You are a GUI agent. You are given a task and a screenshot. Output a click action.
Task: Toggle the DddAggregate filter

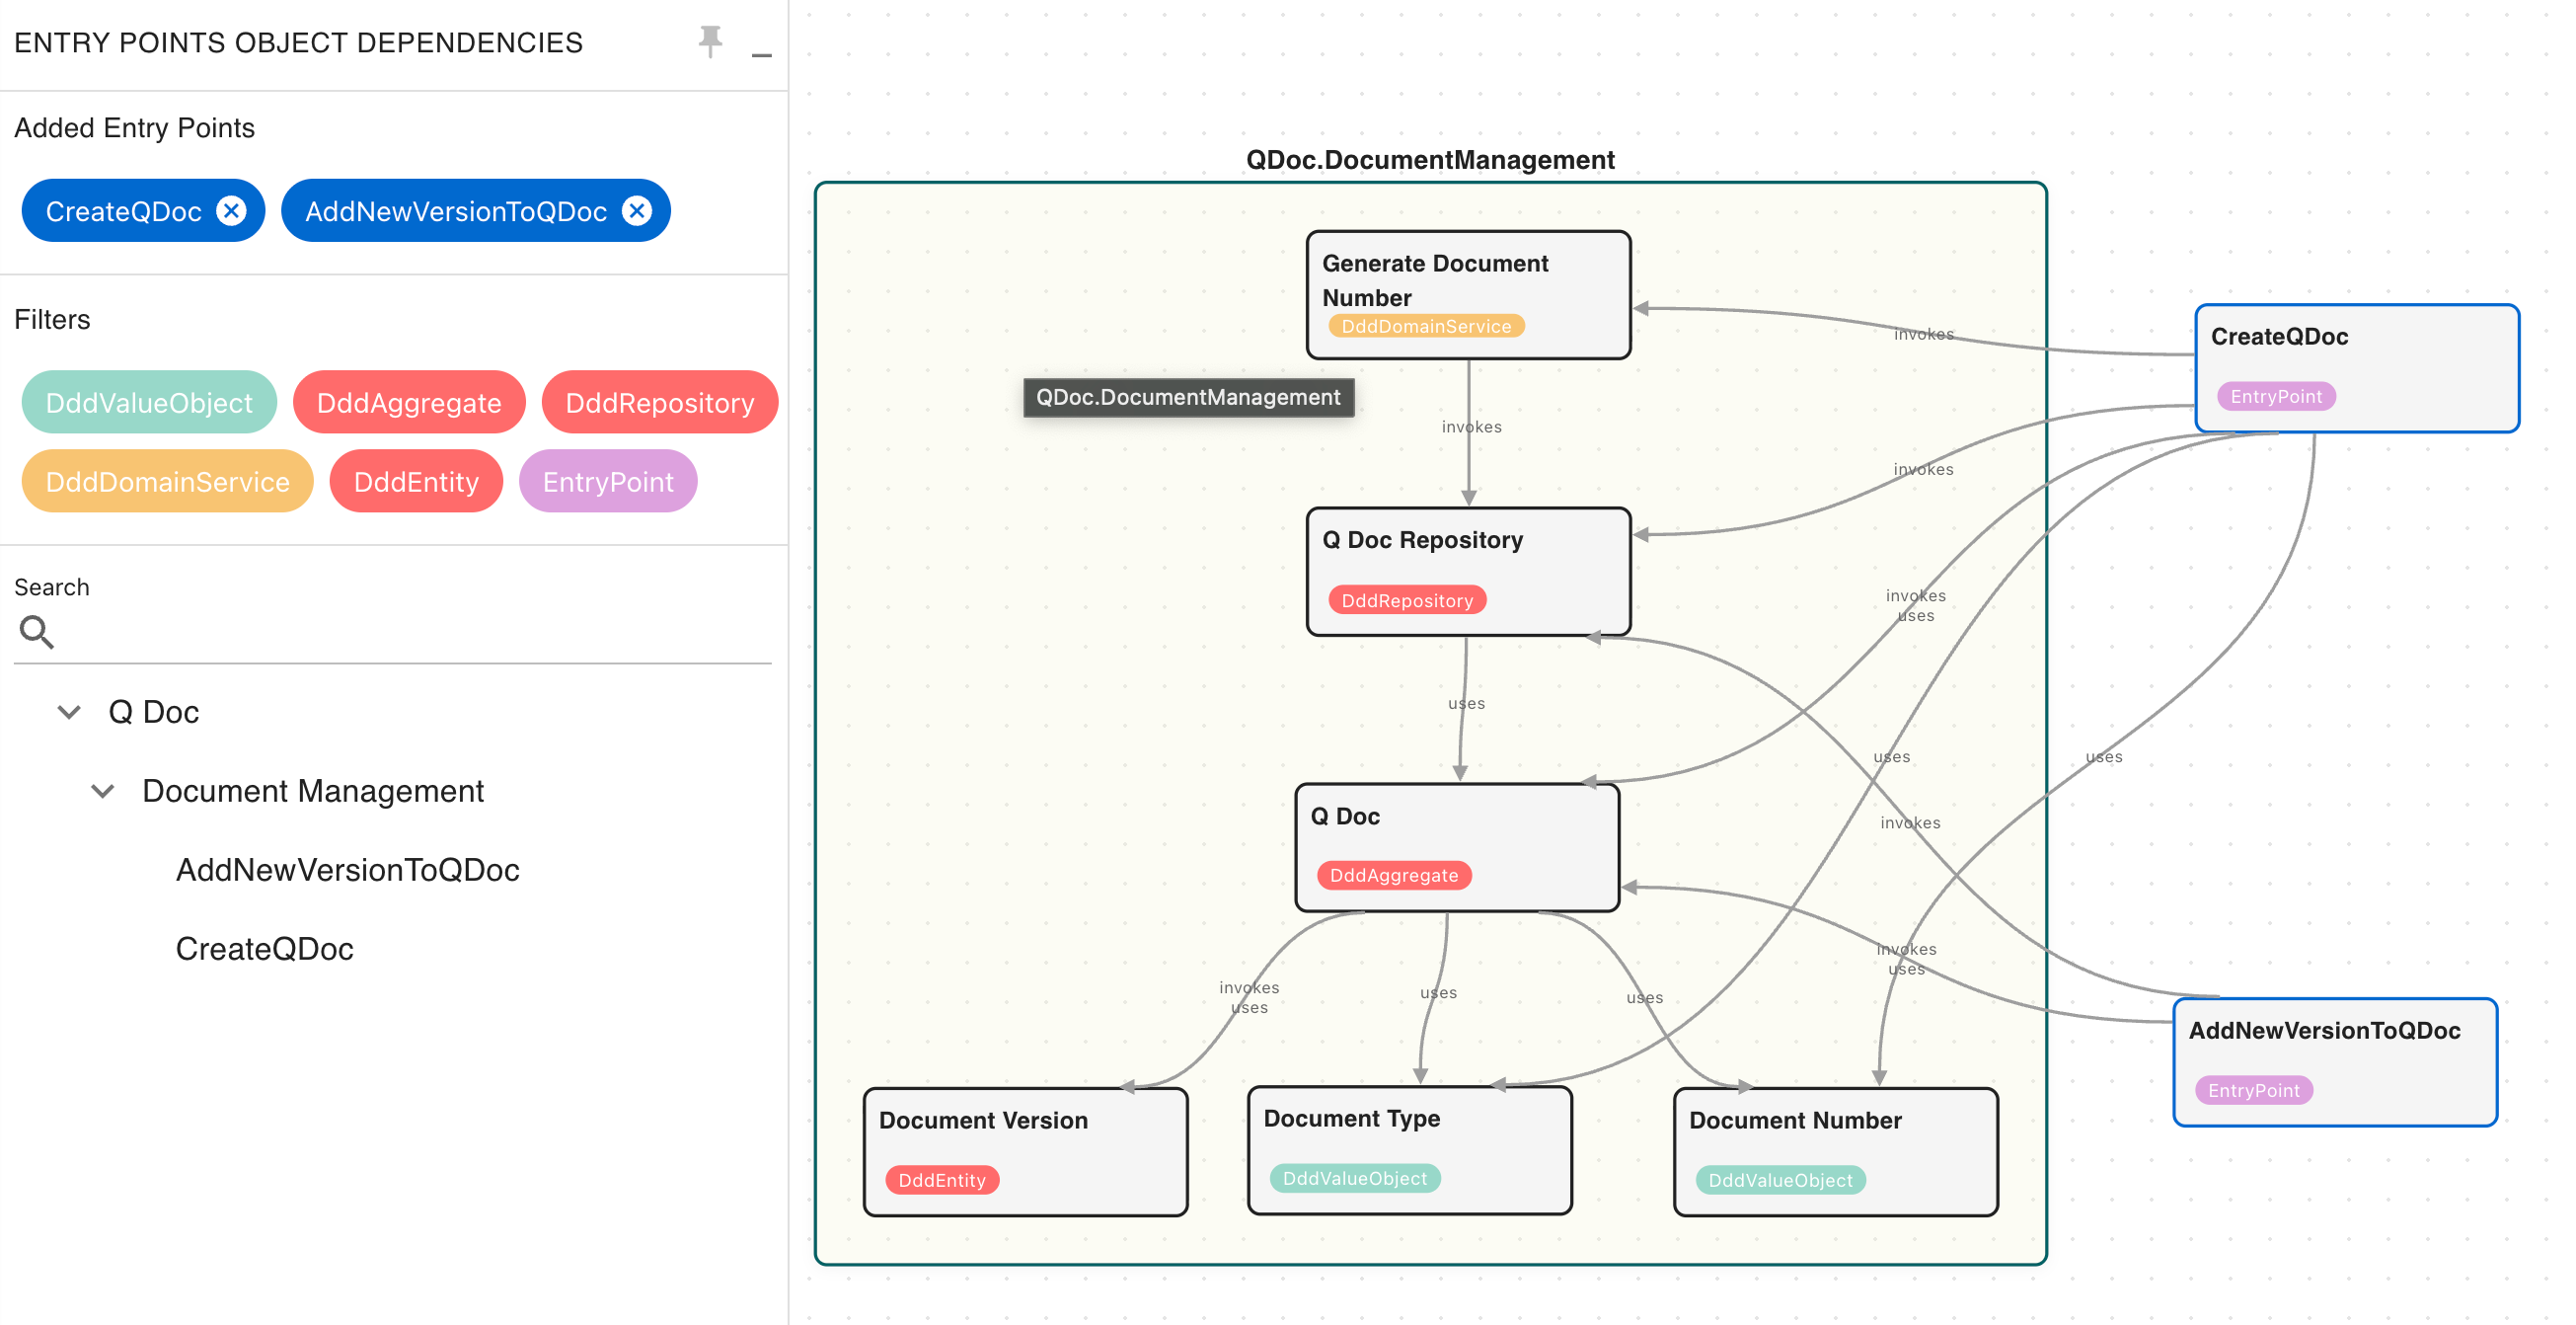(408, 402)
